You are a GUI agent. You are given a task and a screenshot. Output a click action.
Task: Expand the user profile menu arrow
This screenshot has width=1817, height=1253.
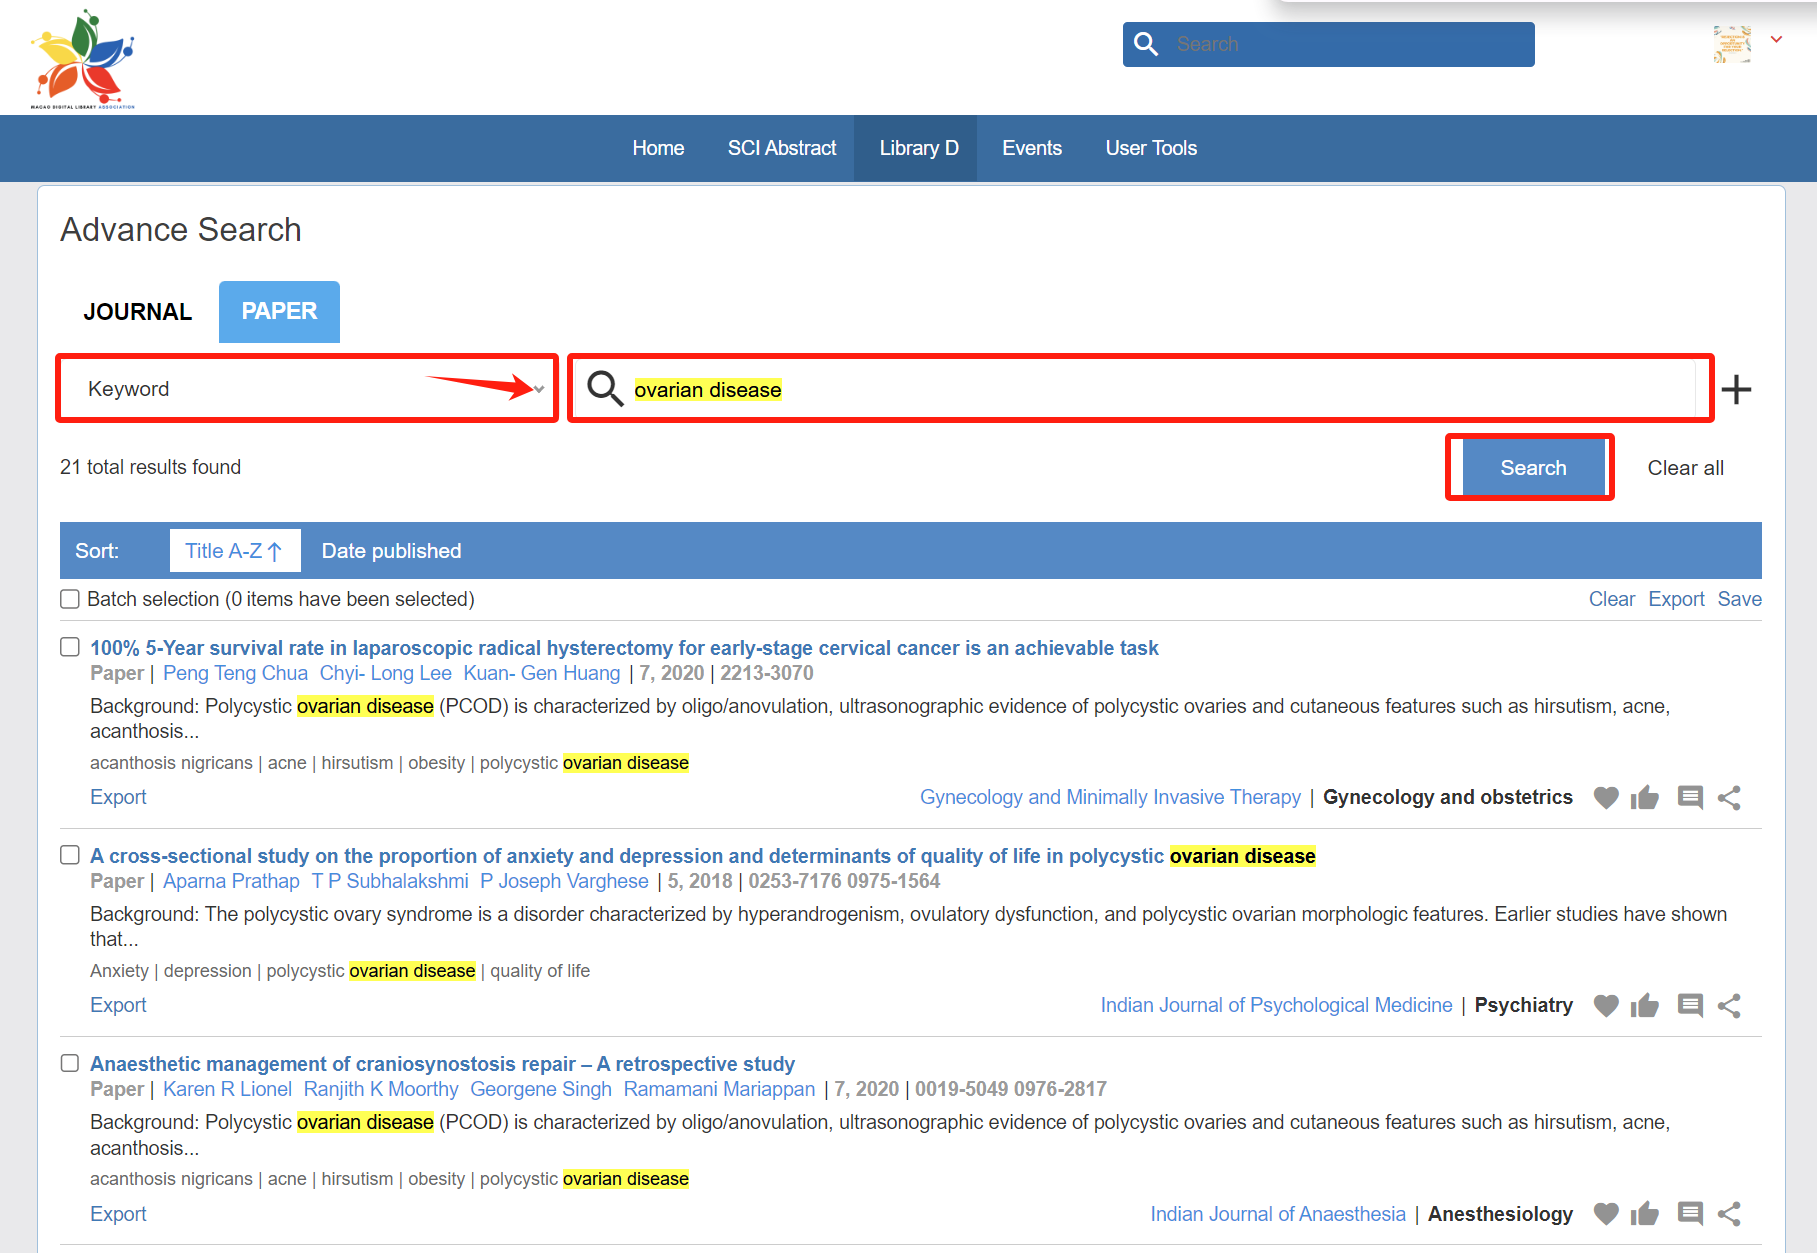1776,40
